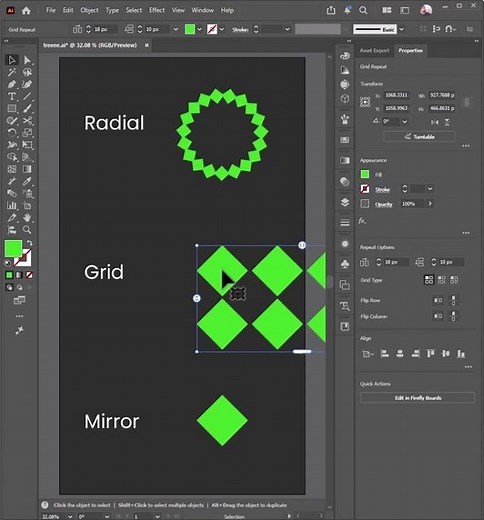Toggle Flip Column vertical option
The height and width of the screenshot is (520, 484).
pos(453,316)
